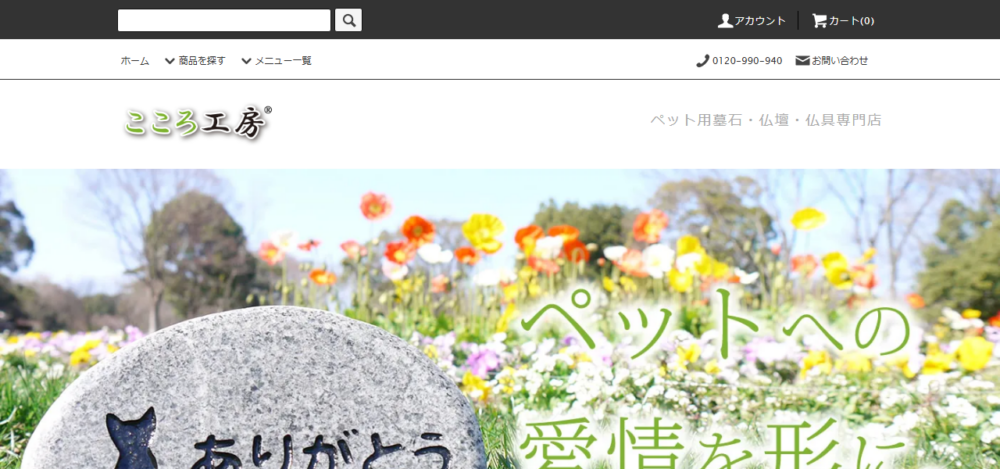Click the envelope mail icon
1000x469 pixels.
pos(802,61)
